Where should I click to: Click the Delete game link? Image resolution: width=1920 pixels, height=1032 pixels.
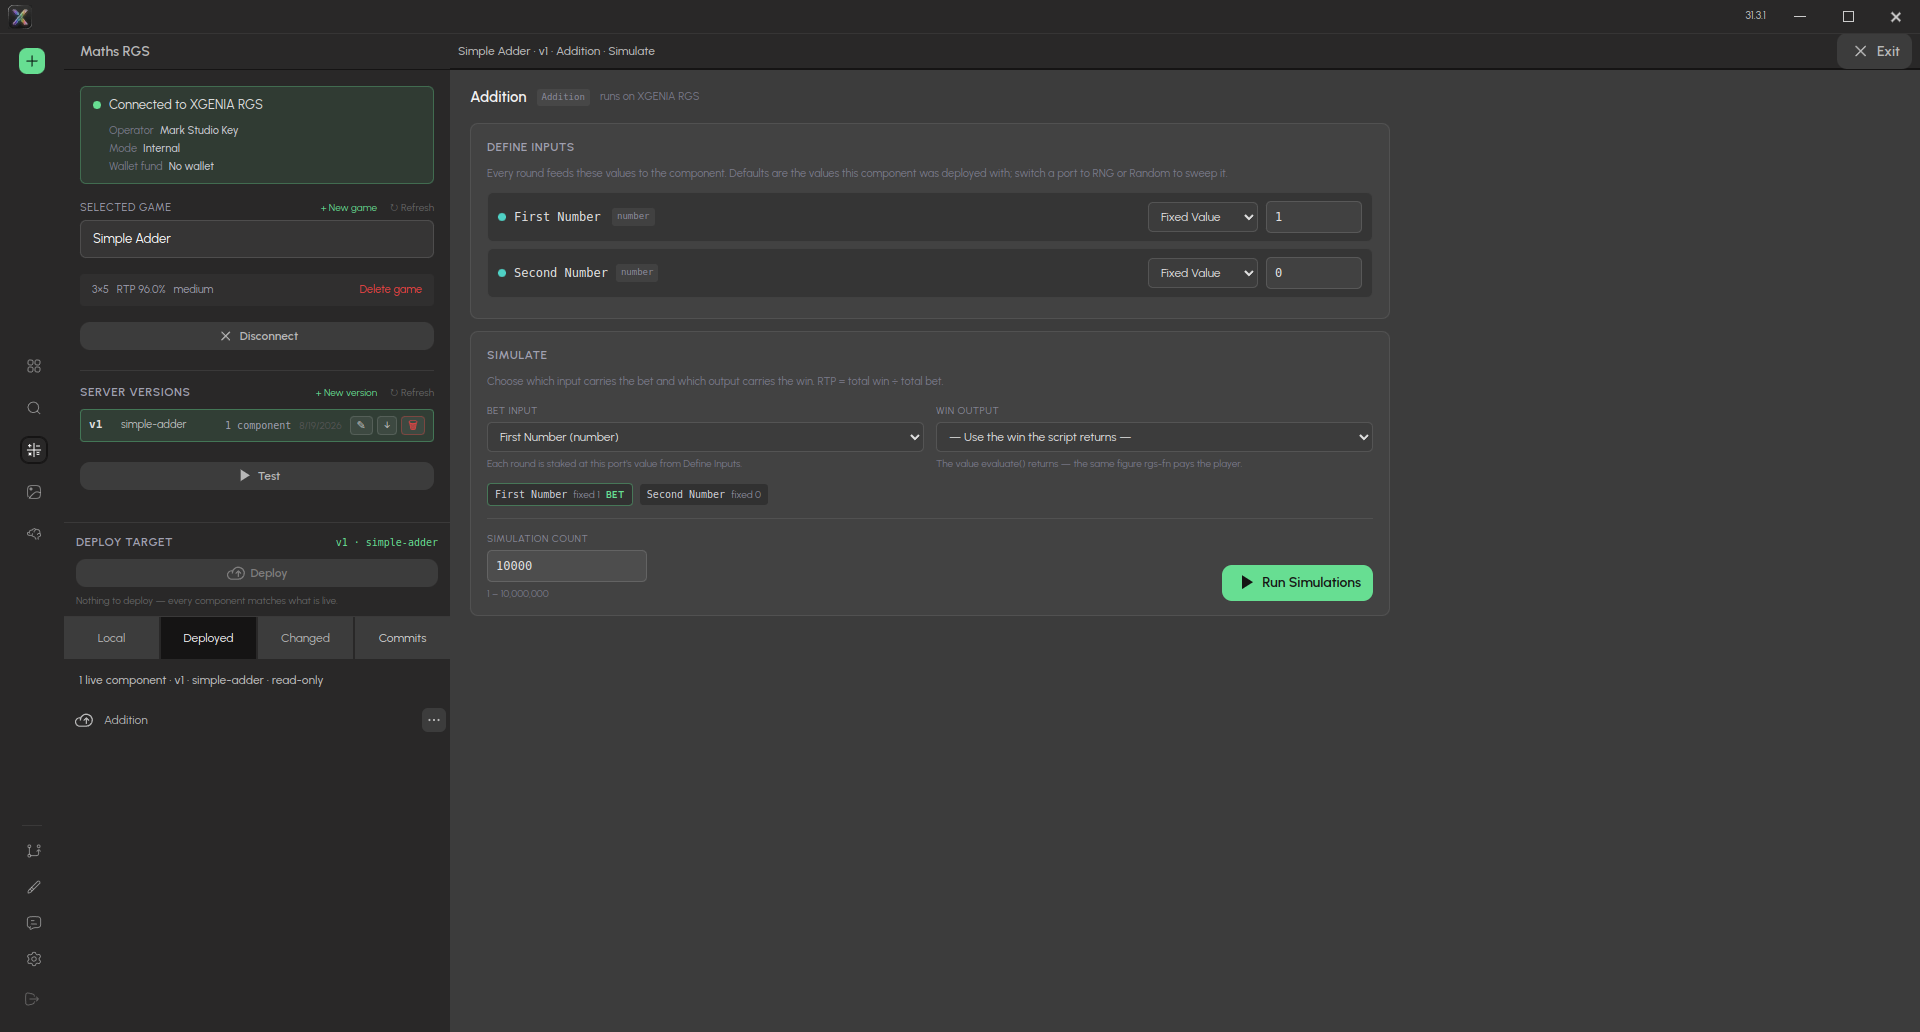point(390,289)
